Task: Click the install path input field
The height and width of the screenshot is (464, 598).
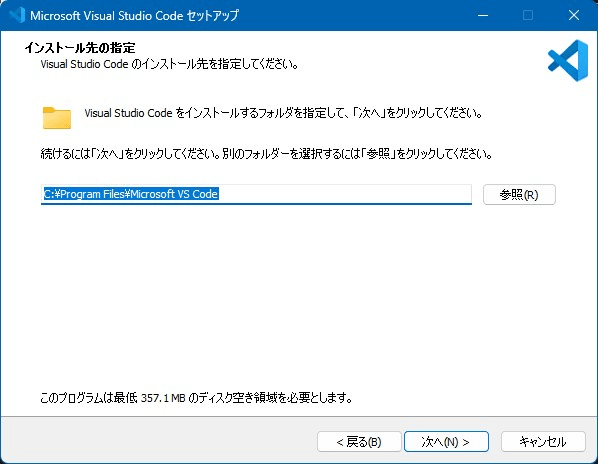Action: pos(256,194)
